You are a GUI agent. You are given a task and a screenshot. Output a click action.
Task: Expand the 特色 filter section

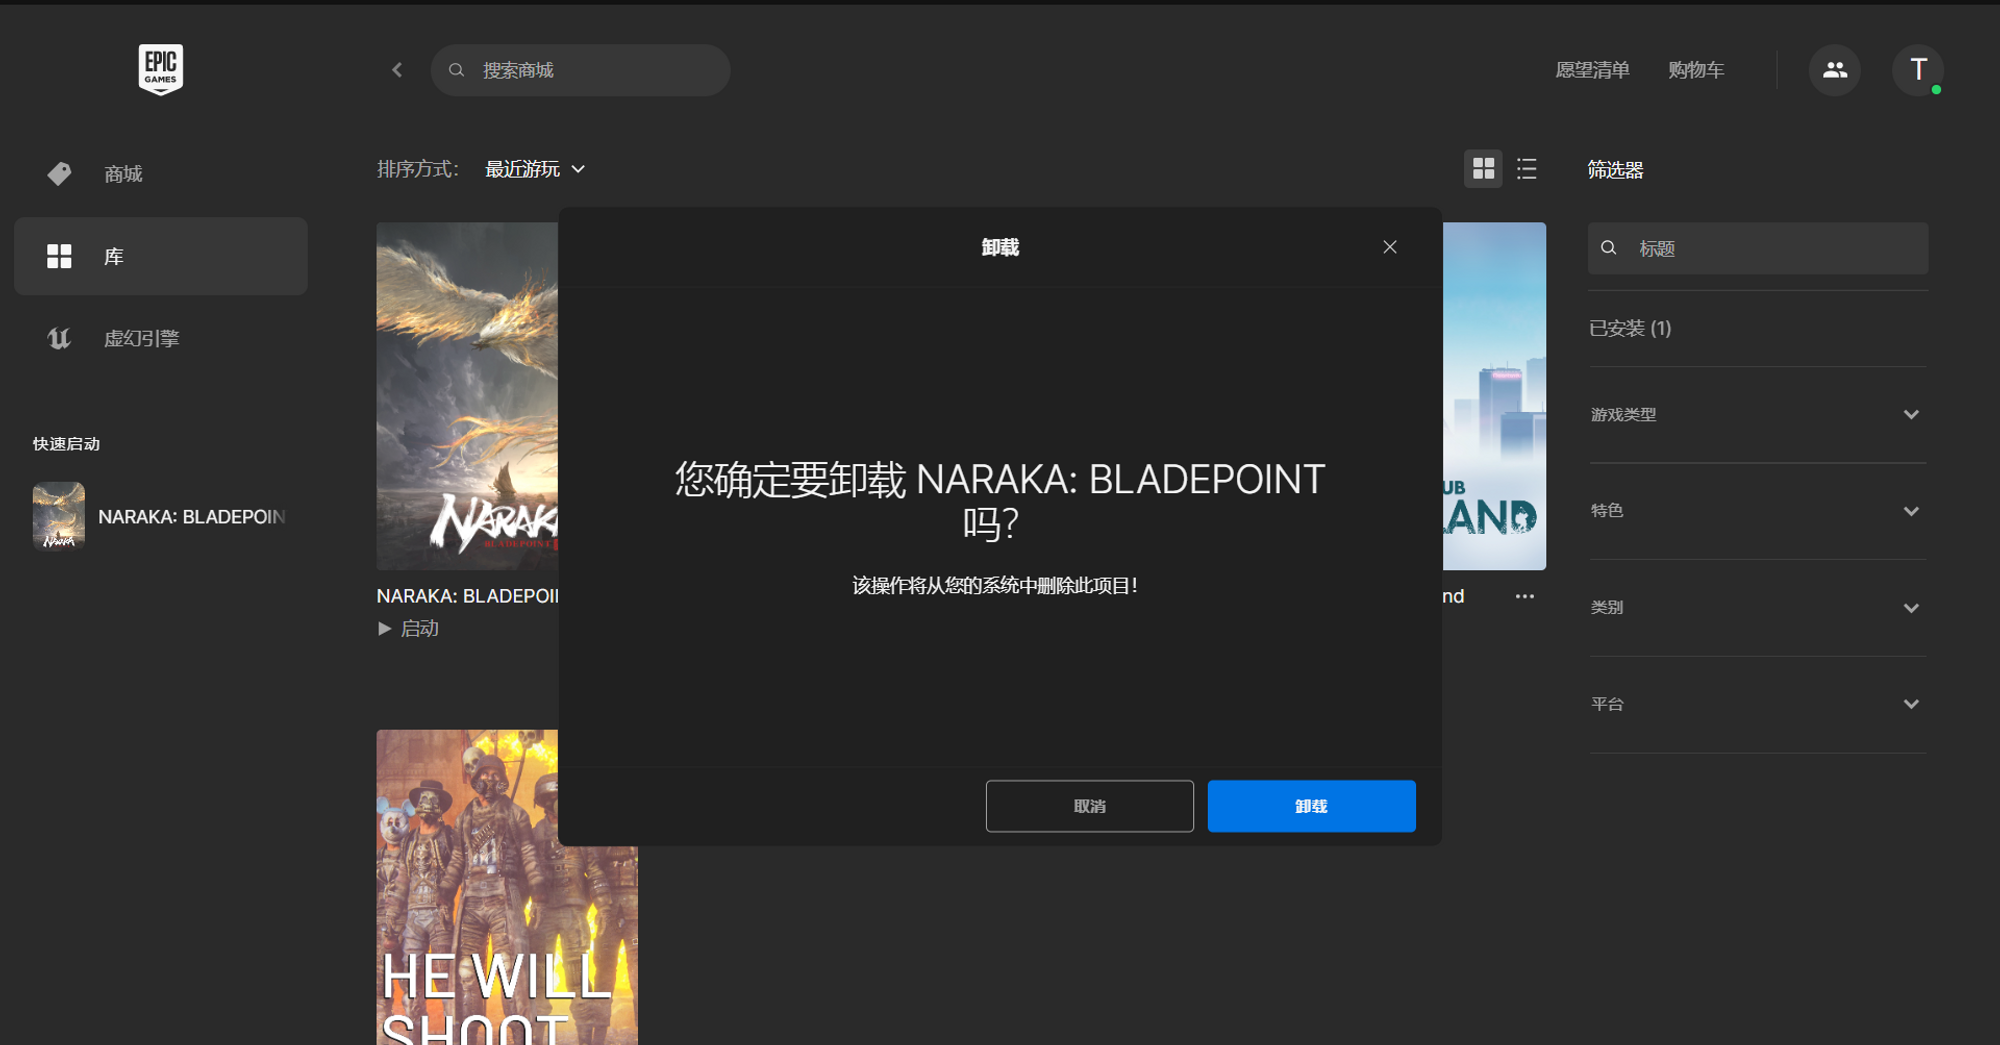[1756, 511]
